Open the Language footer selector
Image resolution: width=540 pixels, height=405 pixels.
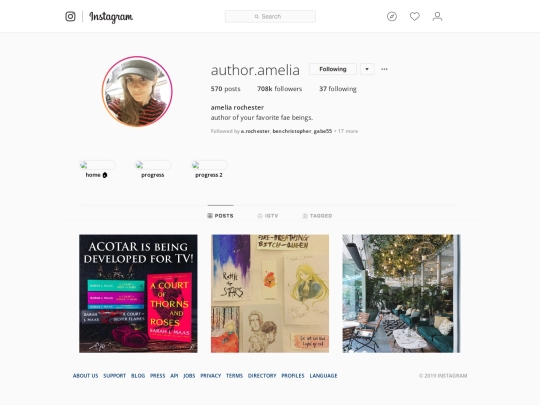[323, 376]
